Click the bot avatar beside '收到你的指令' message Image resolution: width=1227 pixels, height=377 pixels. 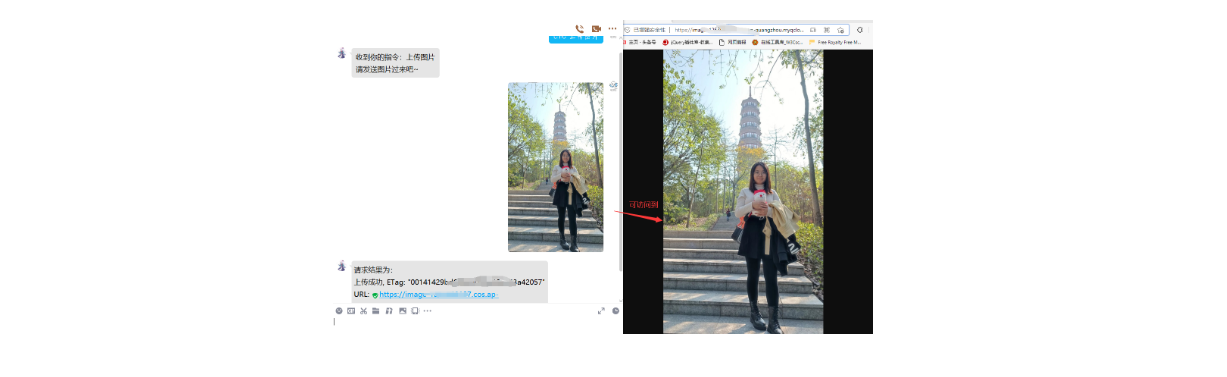pyautogui.click(x=342, y=53)
